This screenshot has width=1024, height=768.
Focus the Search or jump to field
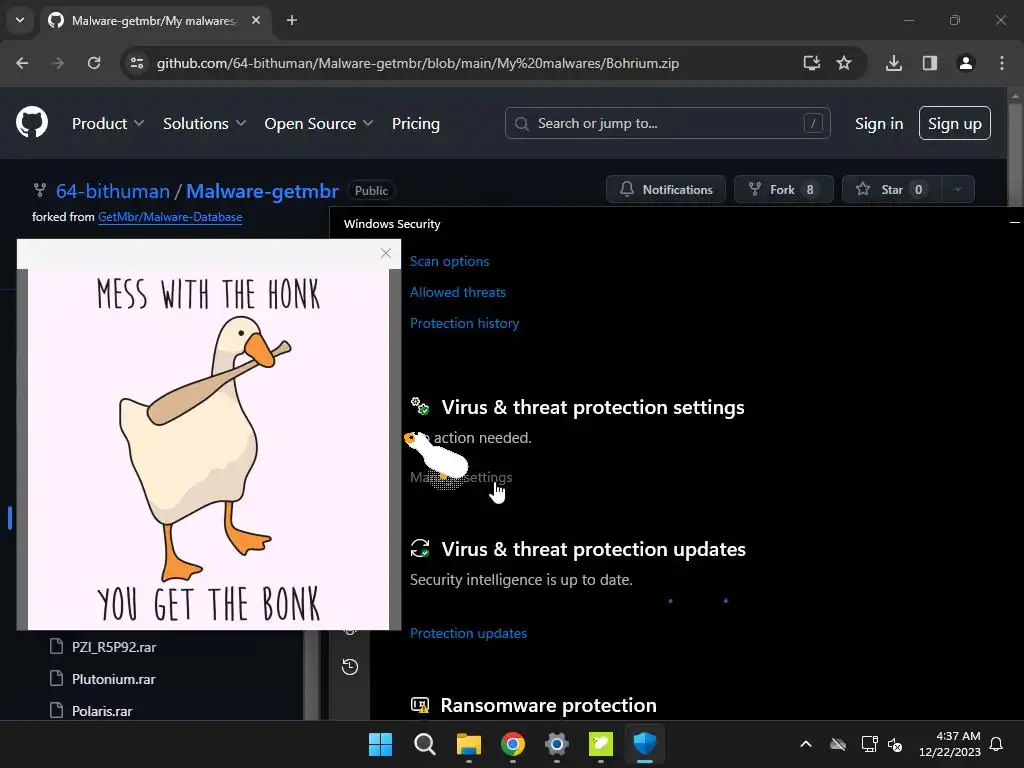point(667,123)
